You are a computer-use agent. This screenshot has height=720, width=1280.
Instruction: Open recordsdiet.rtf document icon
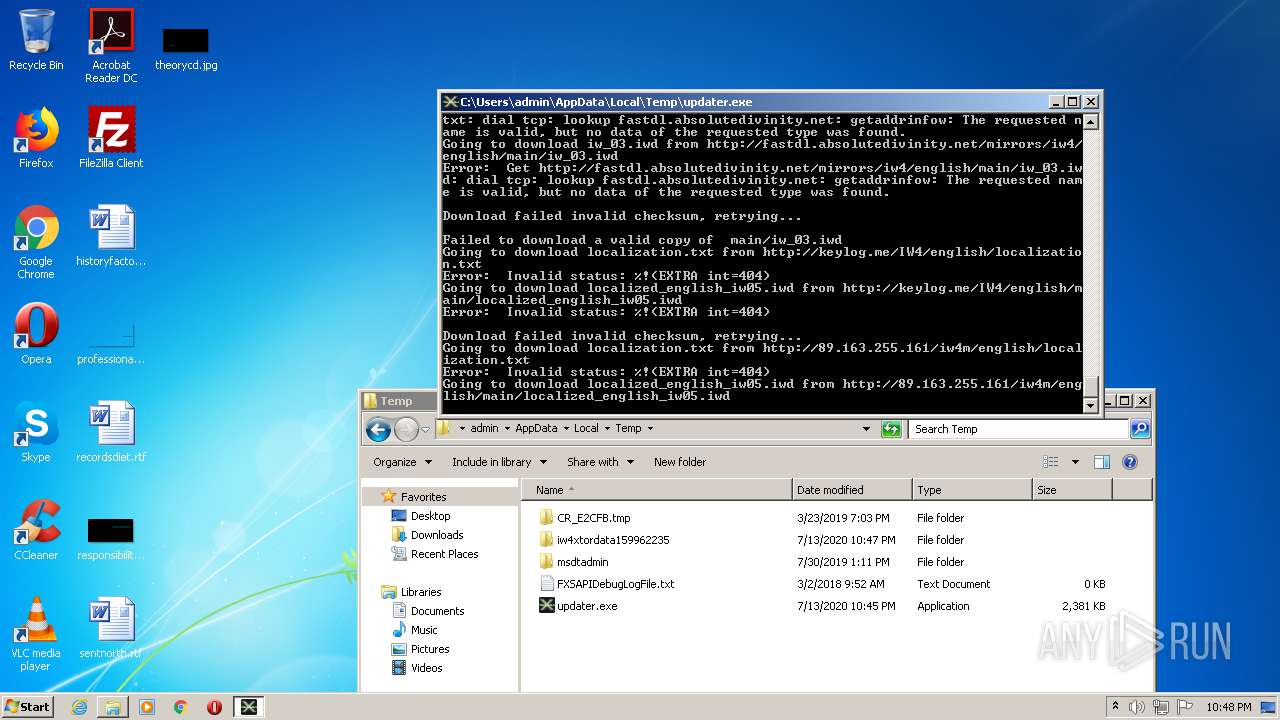[x=111, y=432]
